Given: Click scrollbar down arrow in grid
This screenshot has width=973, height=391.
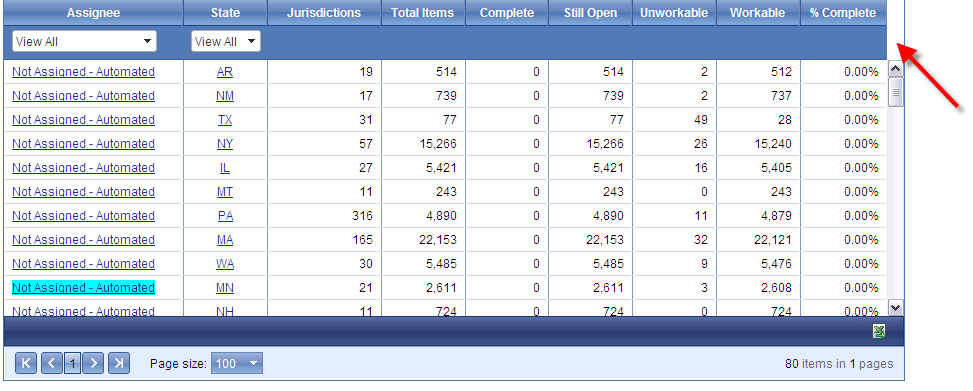Looking at the screenshot, I should (x=895, y=307).
